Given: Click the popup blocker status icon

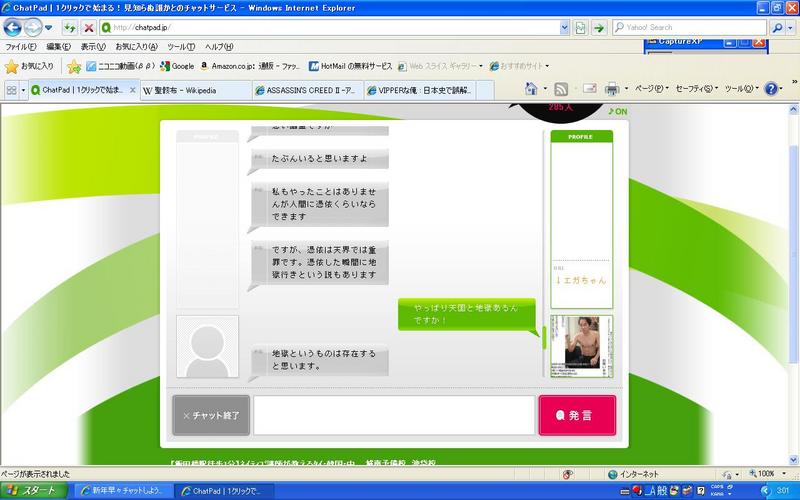Looking at the screenshot, I should coord(567,474).
